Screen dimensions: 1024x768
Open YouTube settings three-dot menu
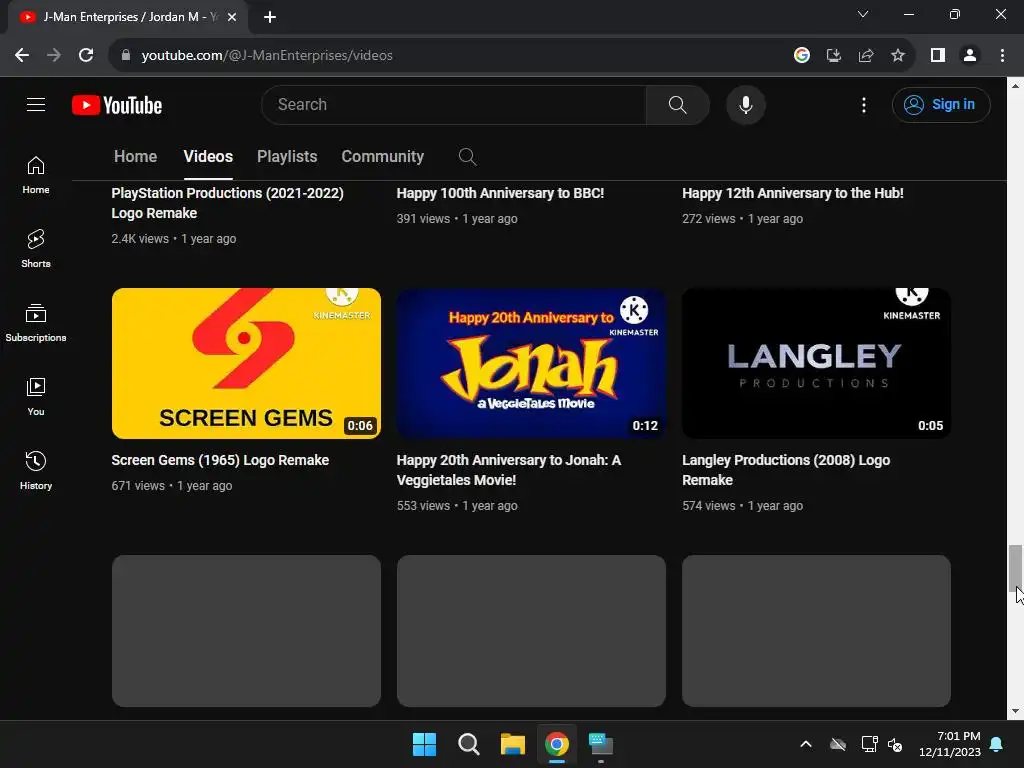pyautogui.click(x=863, y=104)
